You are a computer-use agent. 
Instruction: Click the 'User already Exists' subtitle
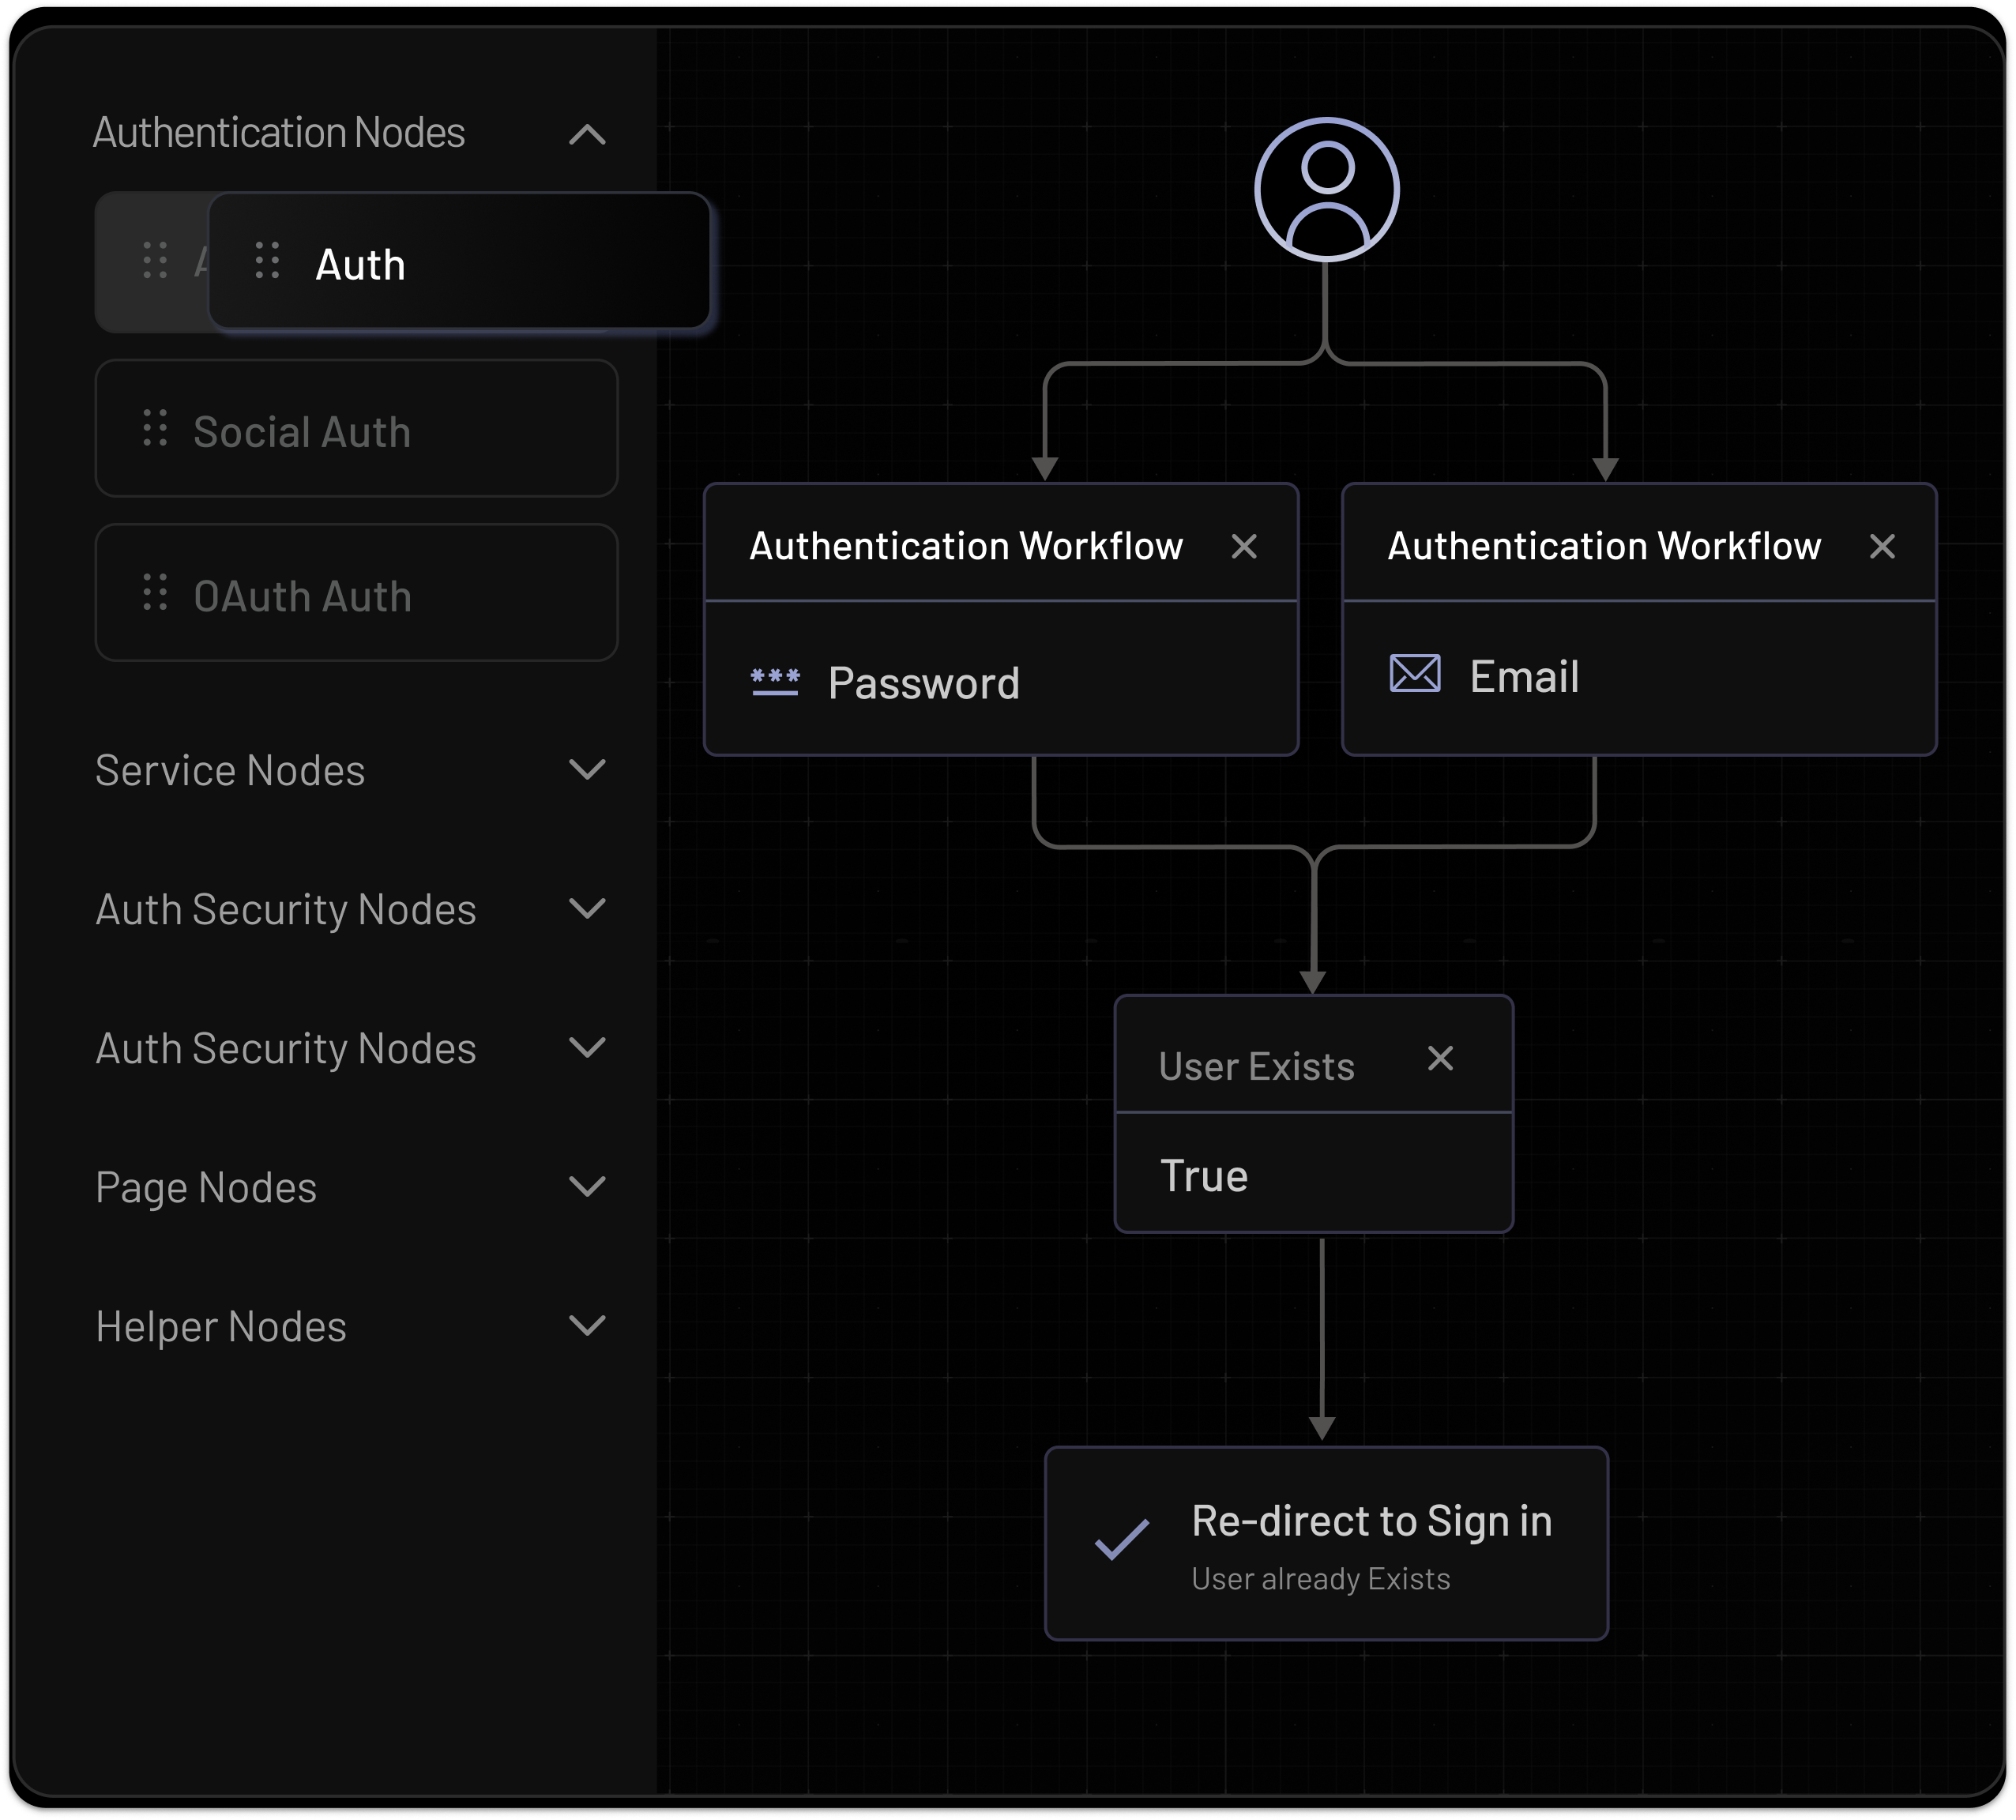pyautogui.click(x=1322, y=1580)
